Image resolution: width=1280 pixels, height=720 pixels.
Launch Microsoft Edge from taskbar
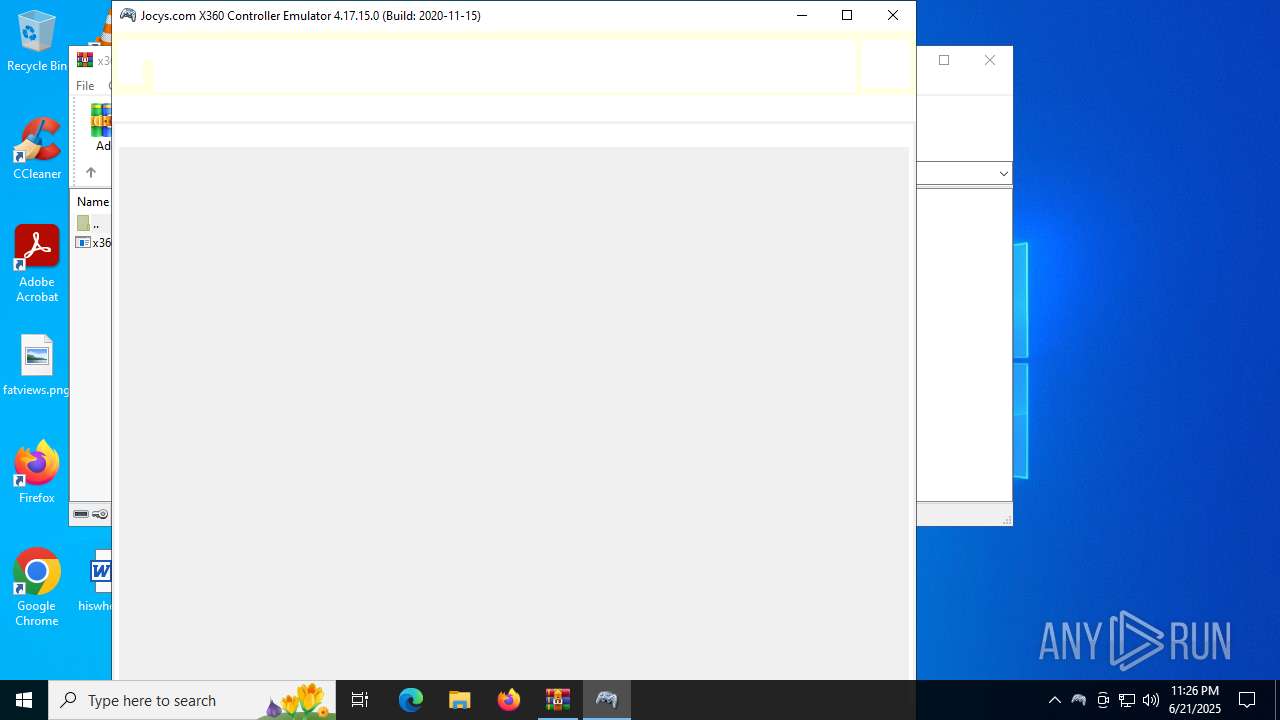coord(411,700)
